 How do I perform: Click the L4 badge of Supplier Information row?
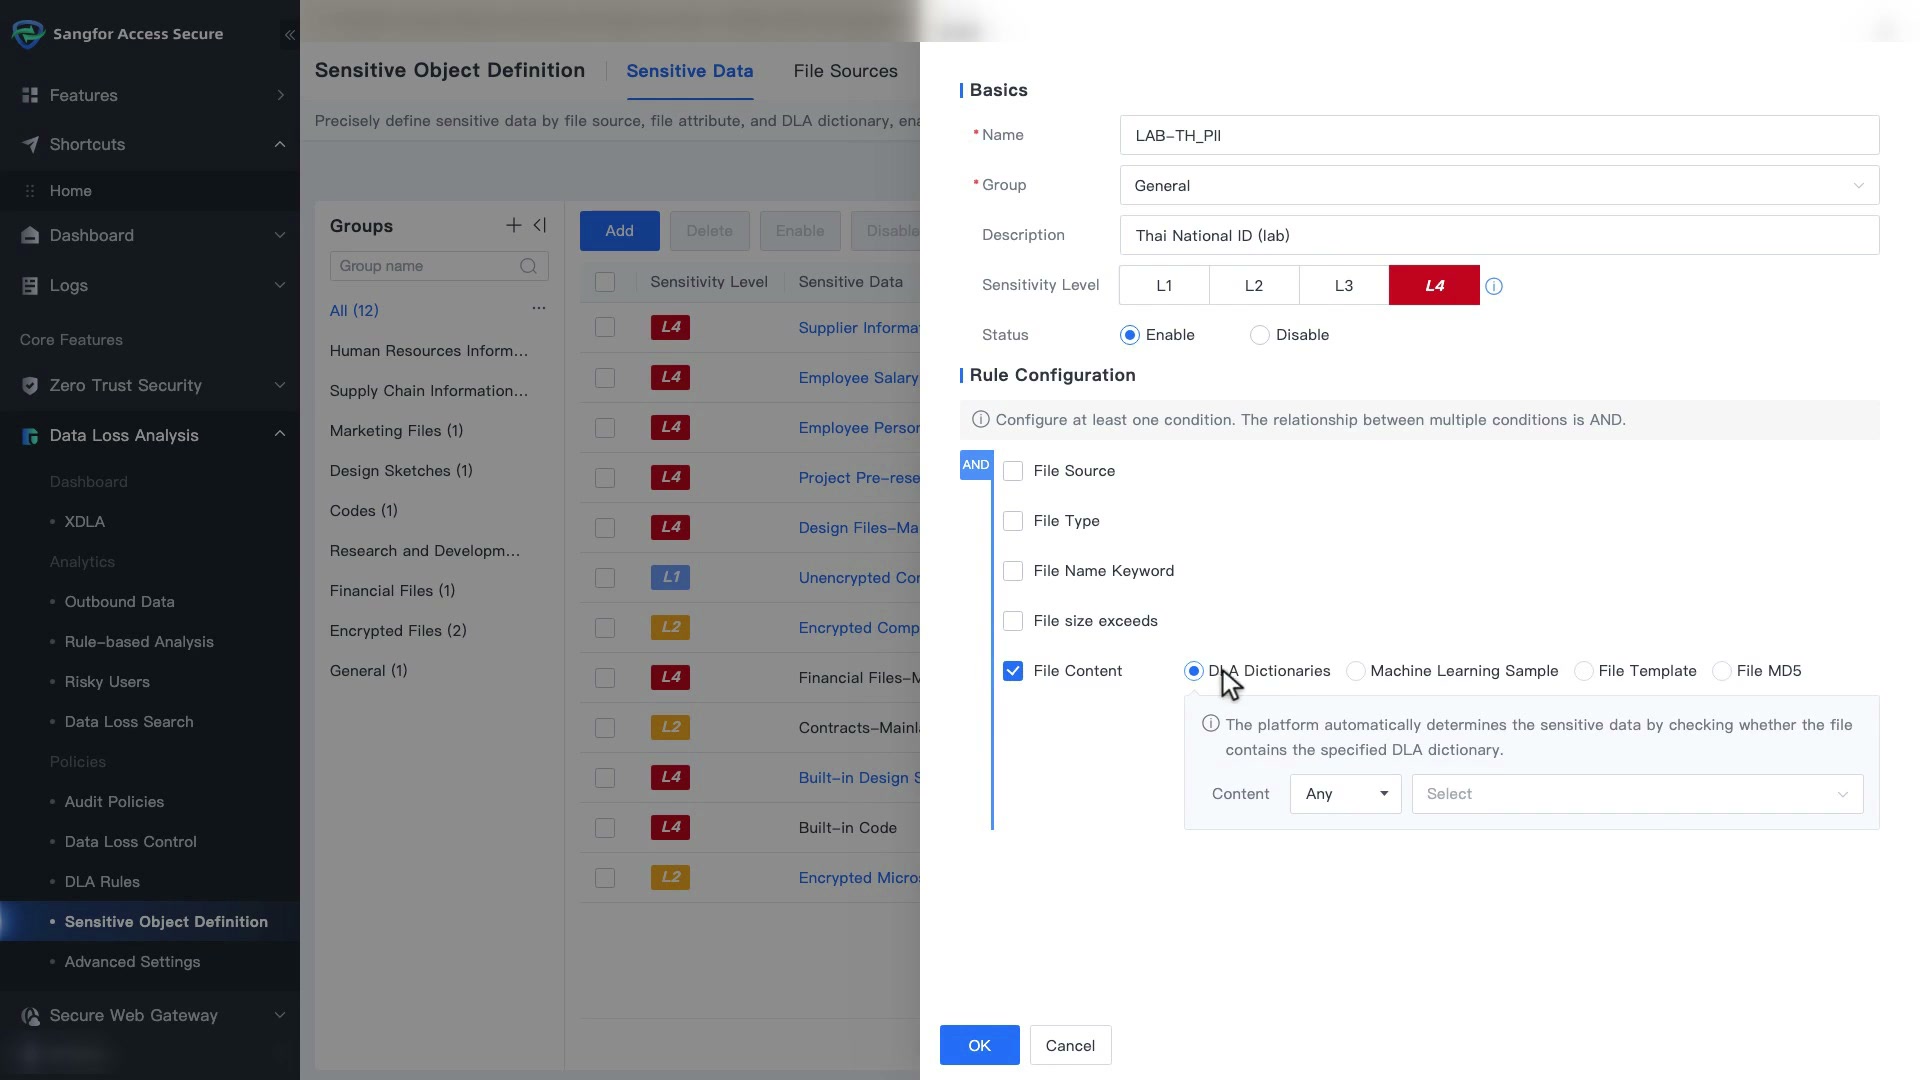[x=670, y=328]
